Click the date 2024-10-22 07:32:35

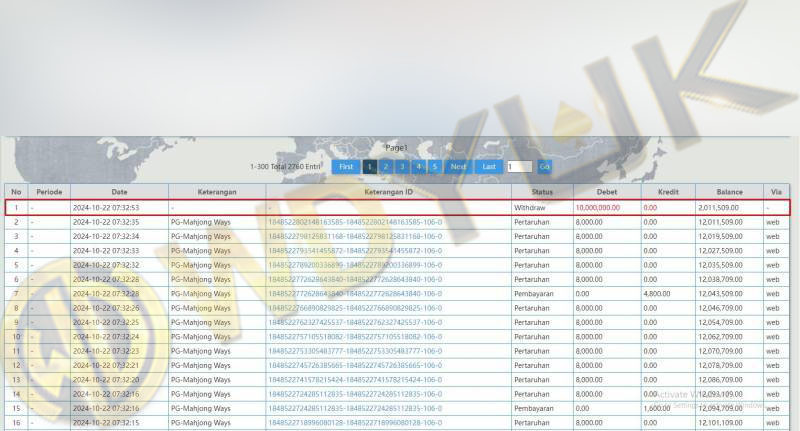(x=106, y=222)
